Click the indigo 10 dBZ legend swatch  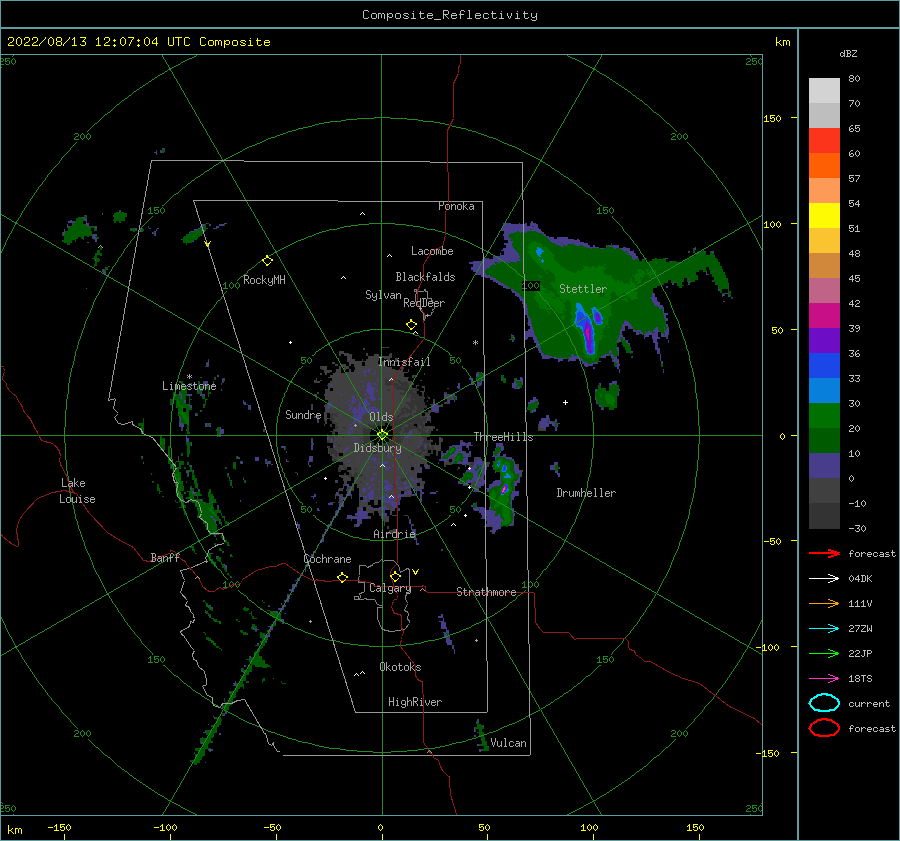[824, 466]
